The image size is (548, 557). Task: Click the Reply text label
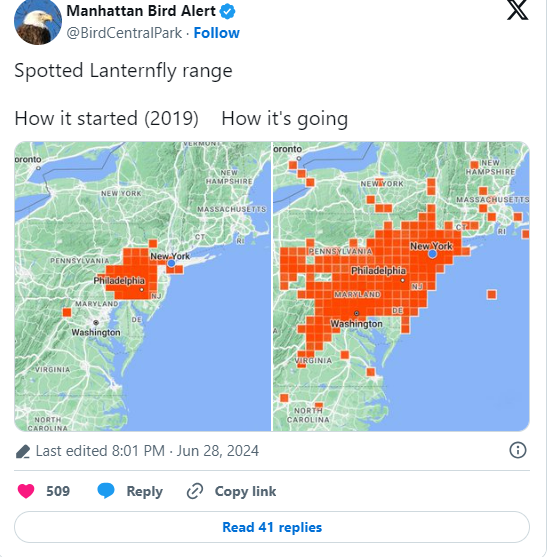point(145,491)
